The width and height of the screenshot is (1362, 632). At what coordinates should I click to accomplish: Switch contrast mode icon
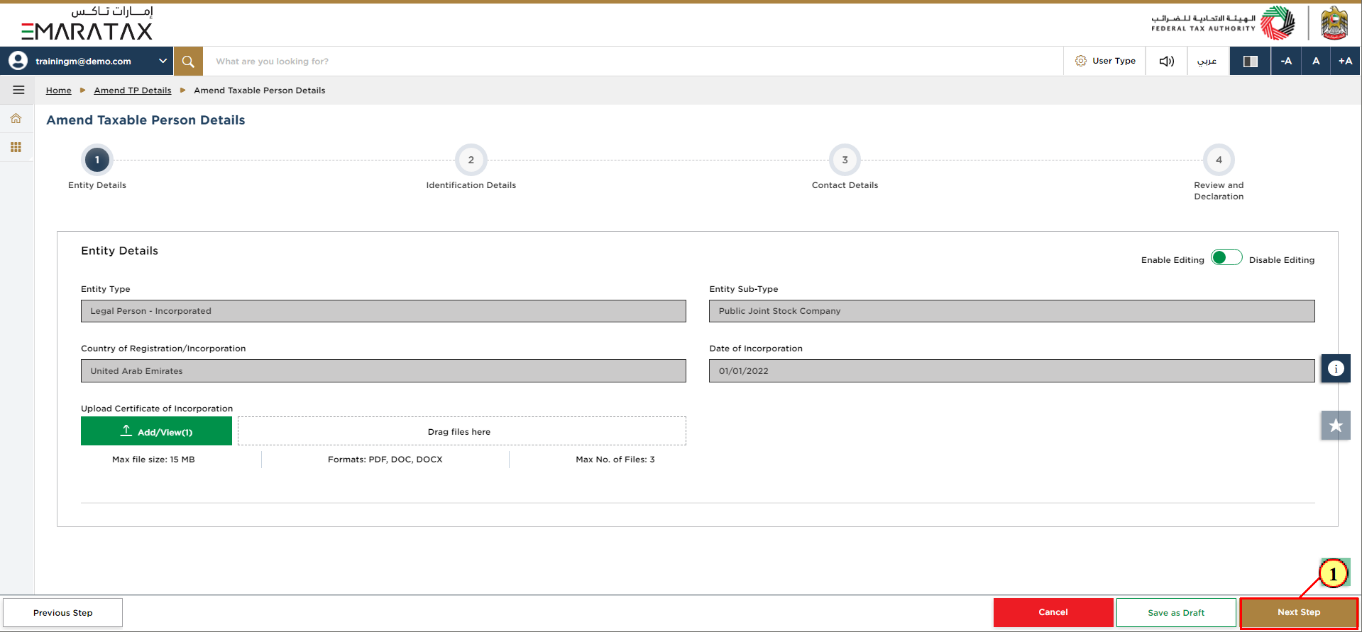pos(1250,61)
